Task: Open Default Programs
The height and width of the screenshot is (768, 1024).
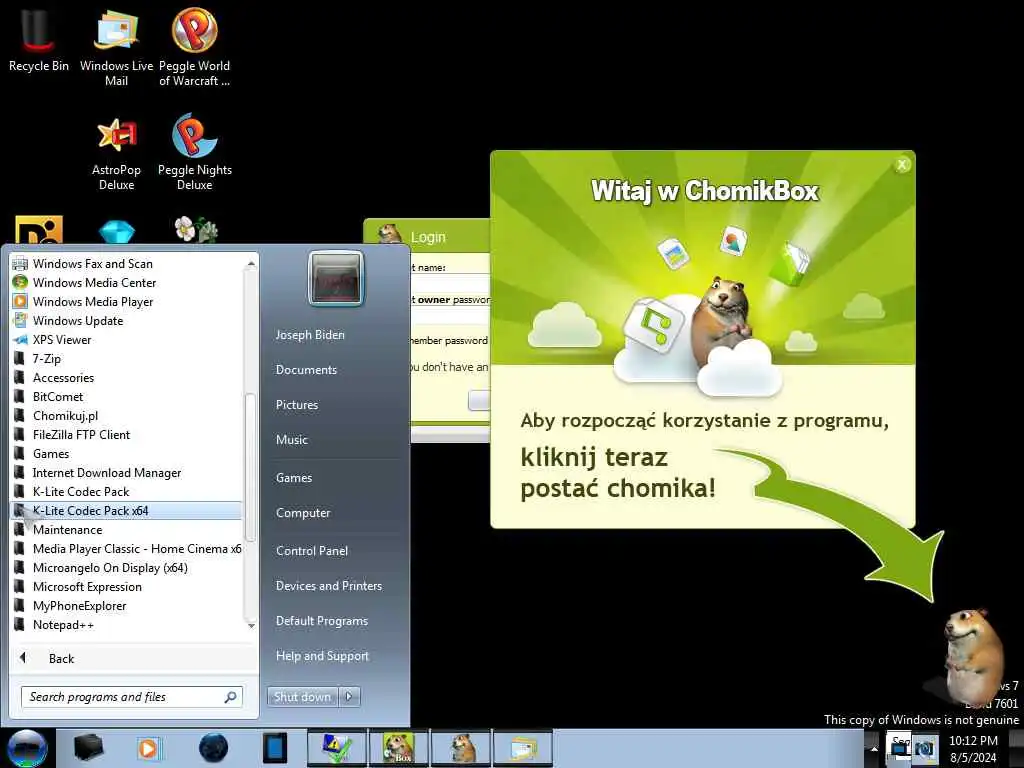Action: click(x=322, y=621)
